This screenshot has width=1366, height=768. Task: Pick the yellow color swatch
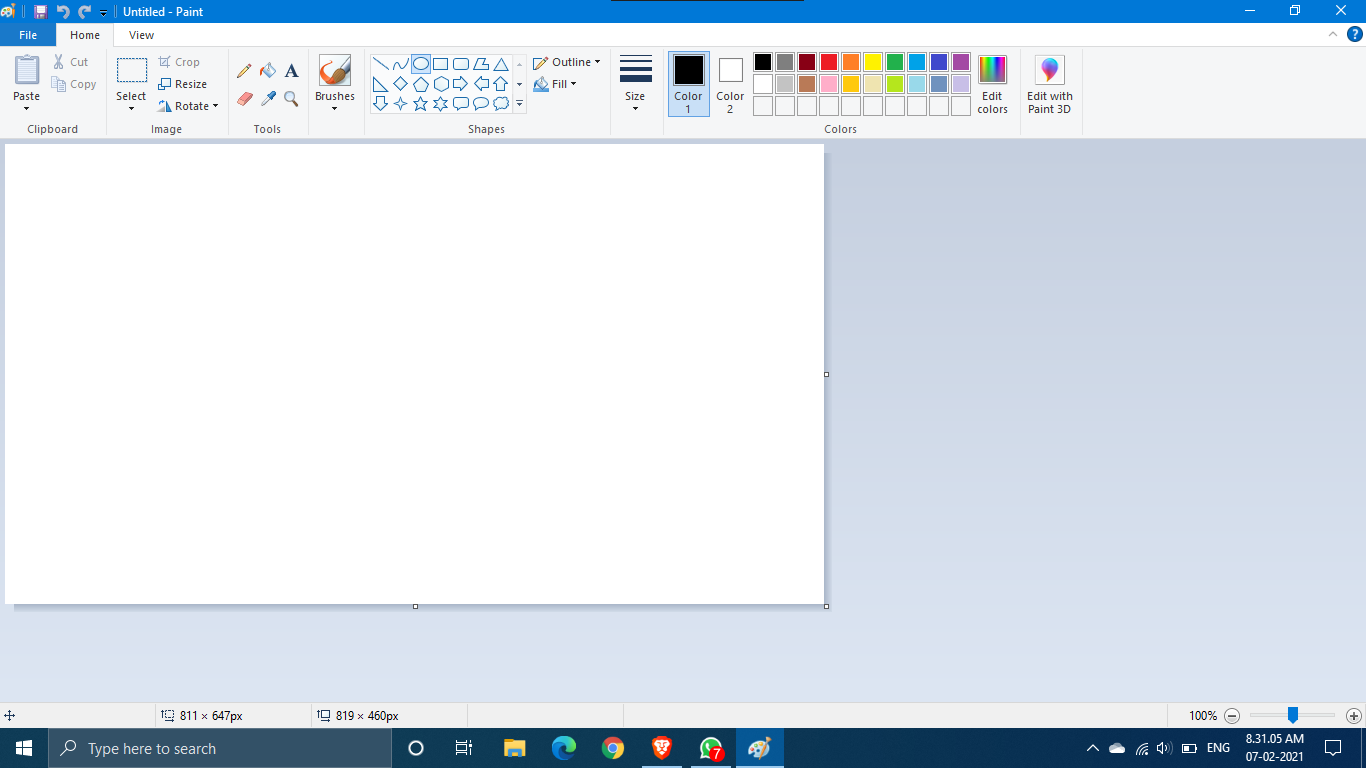tap(873, 62)
